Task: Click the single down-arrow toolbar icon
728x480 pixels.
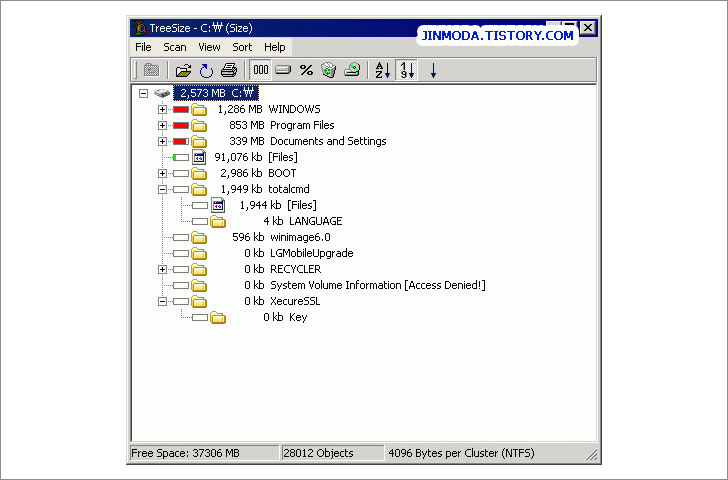Action: [433, 71]
